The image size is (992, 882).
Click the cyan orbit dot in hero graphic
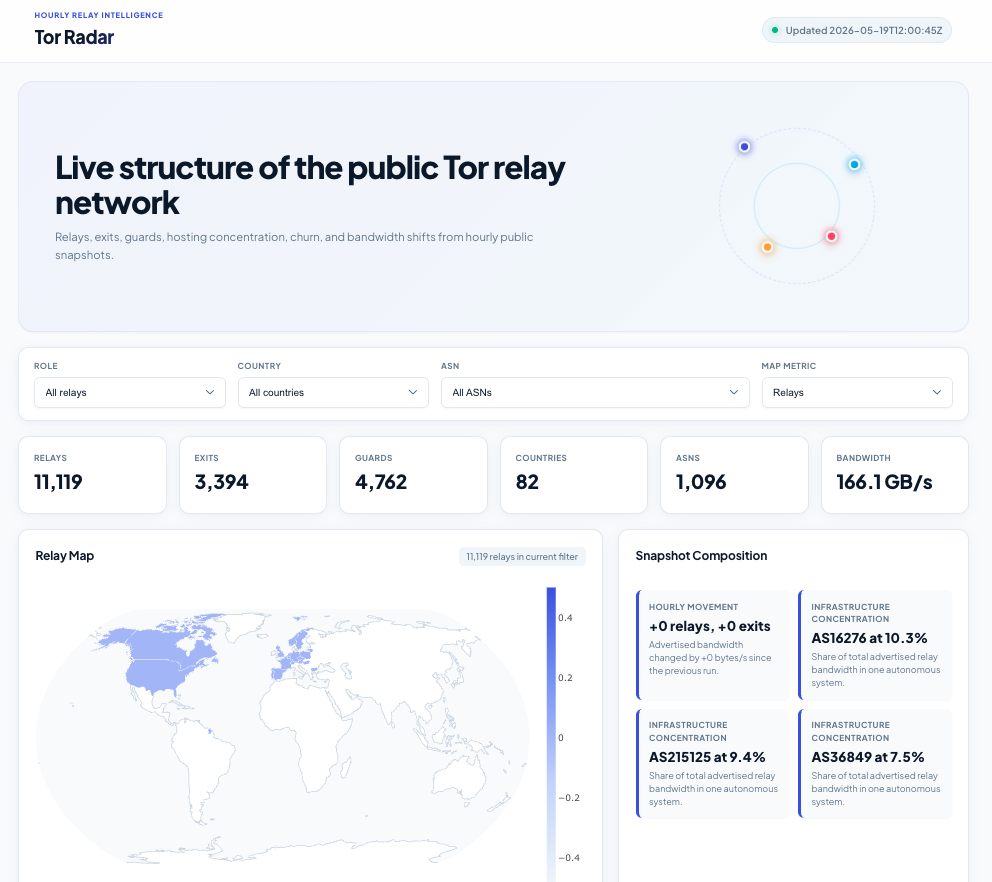coord(855,165)
